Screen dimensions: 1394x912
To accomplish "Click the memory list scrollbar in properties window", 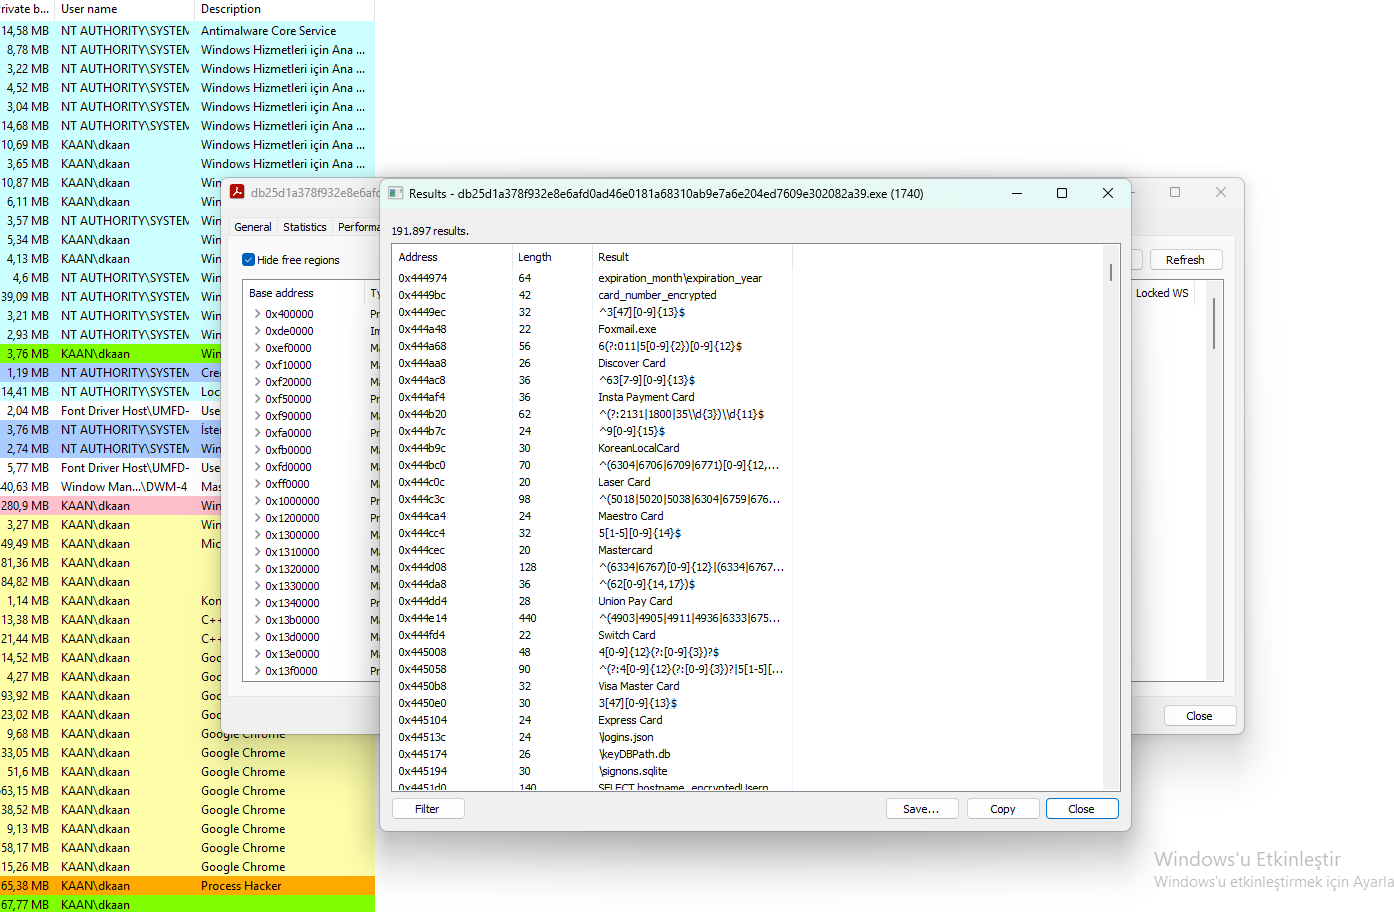I will pyautogui.click(x=1214, y=323).
